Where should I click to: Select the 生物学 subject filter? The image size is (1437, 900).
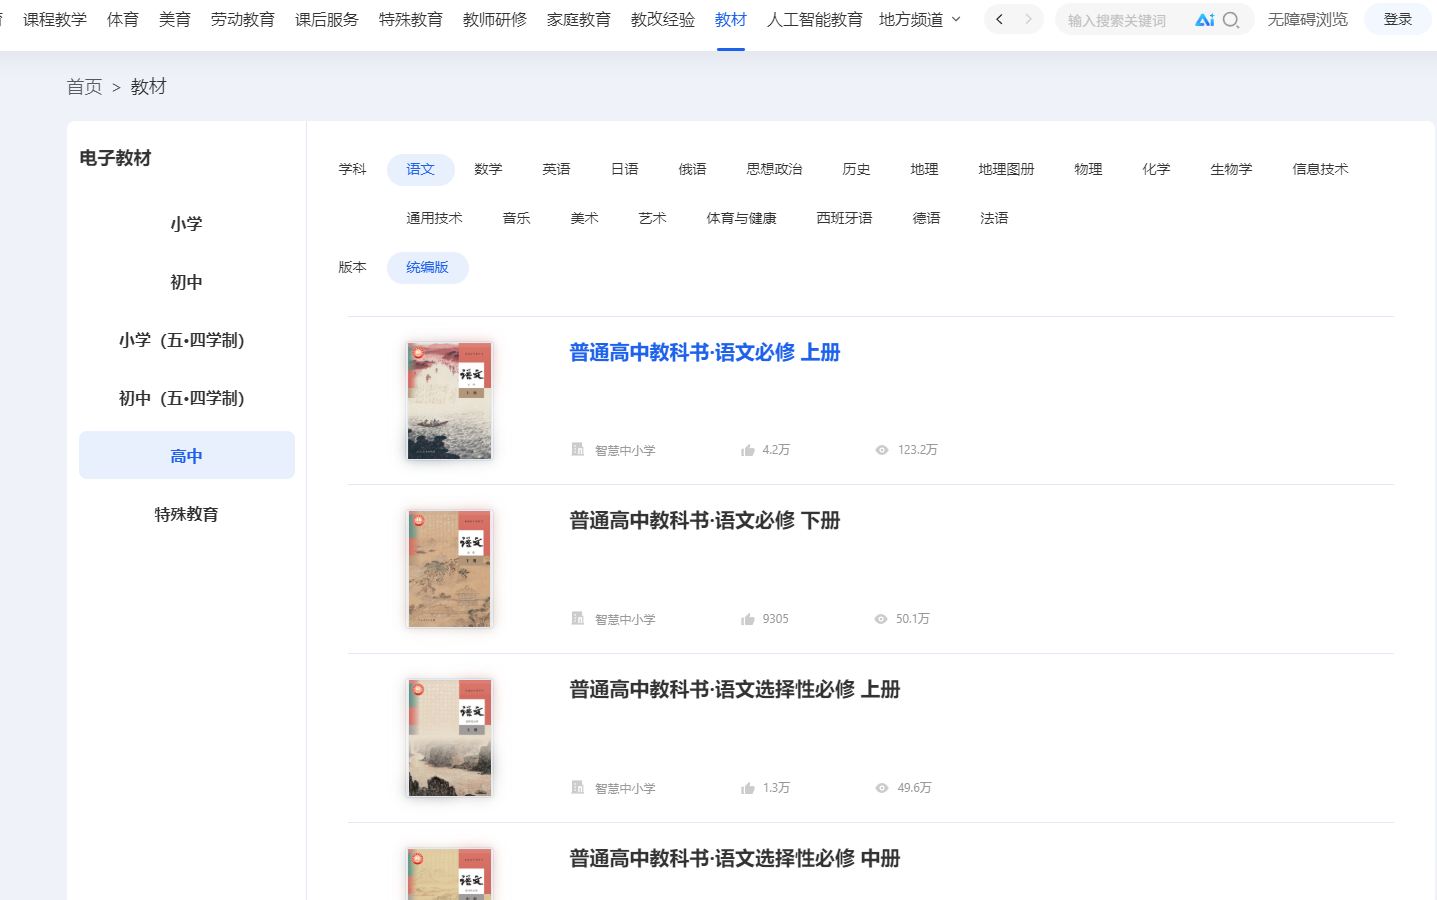(1232, 170)
